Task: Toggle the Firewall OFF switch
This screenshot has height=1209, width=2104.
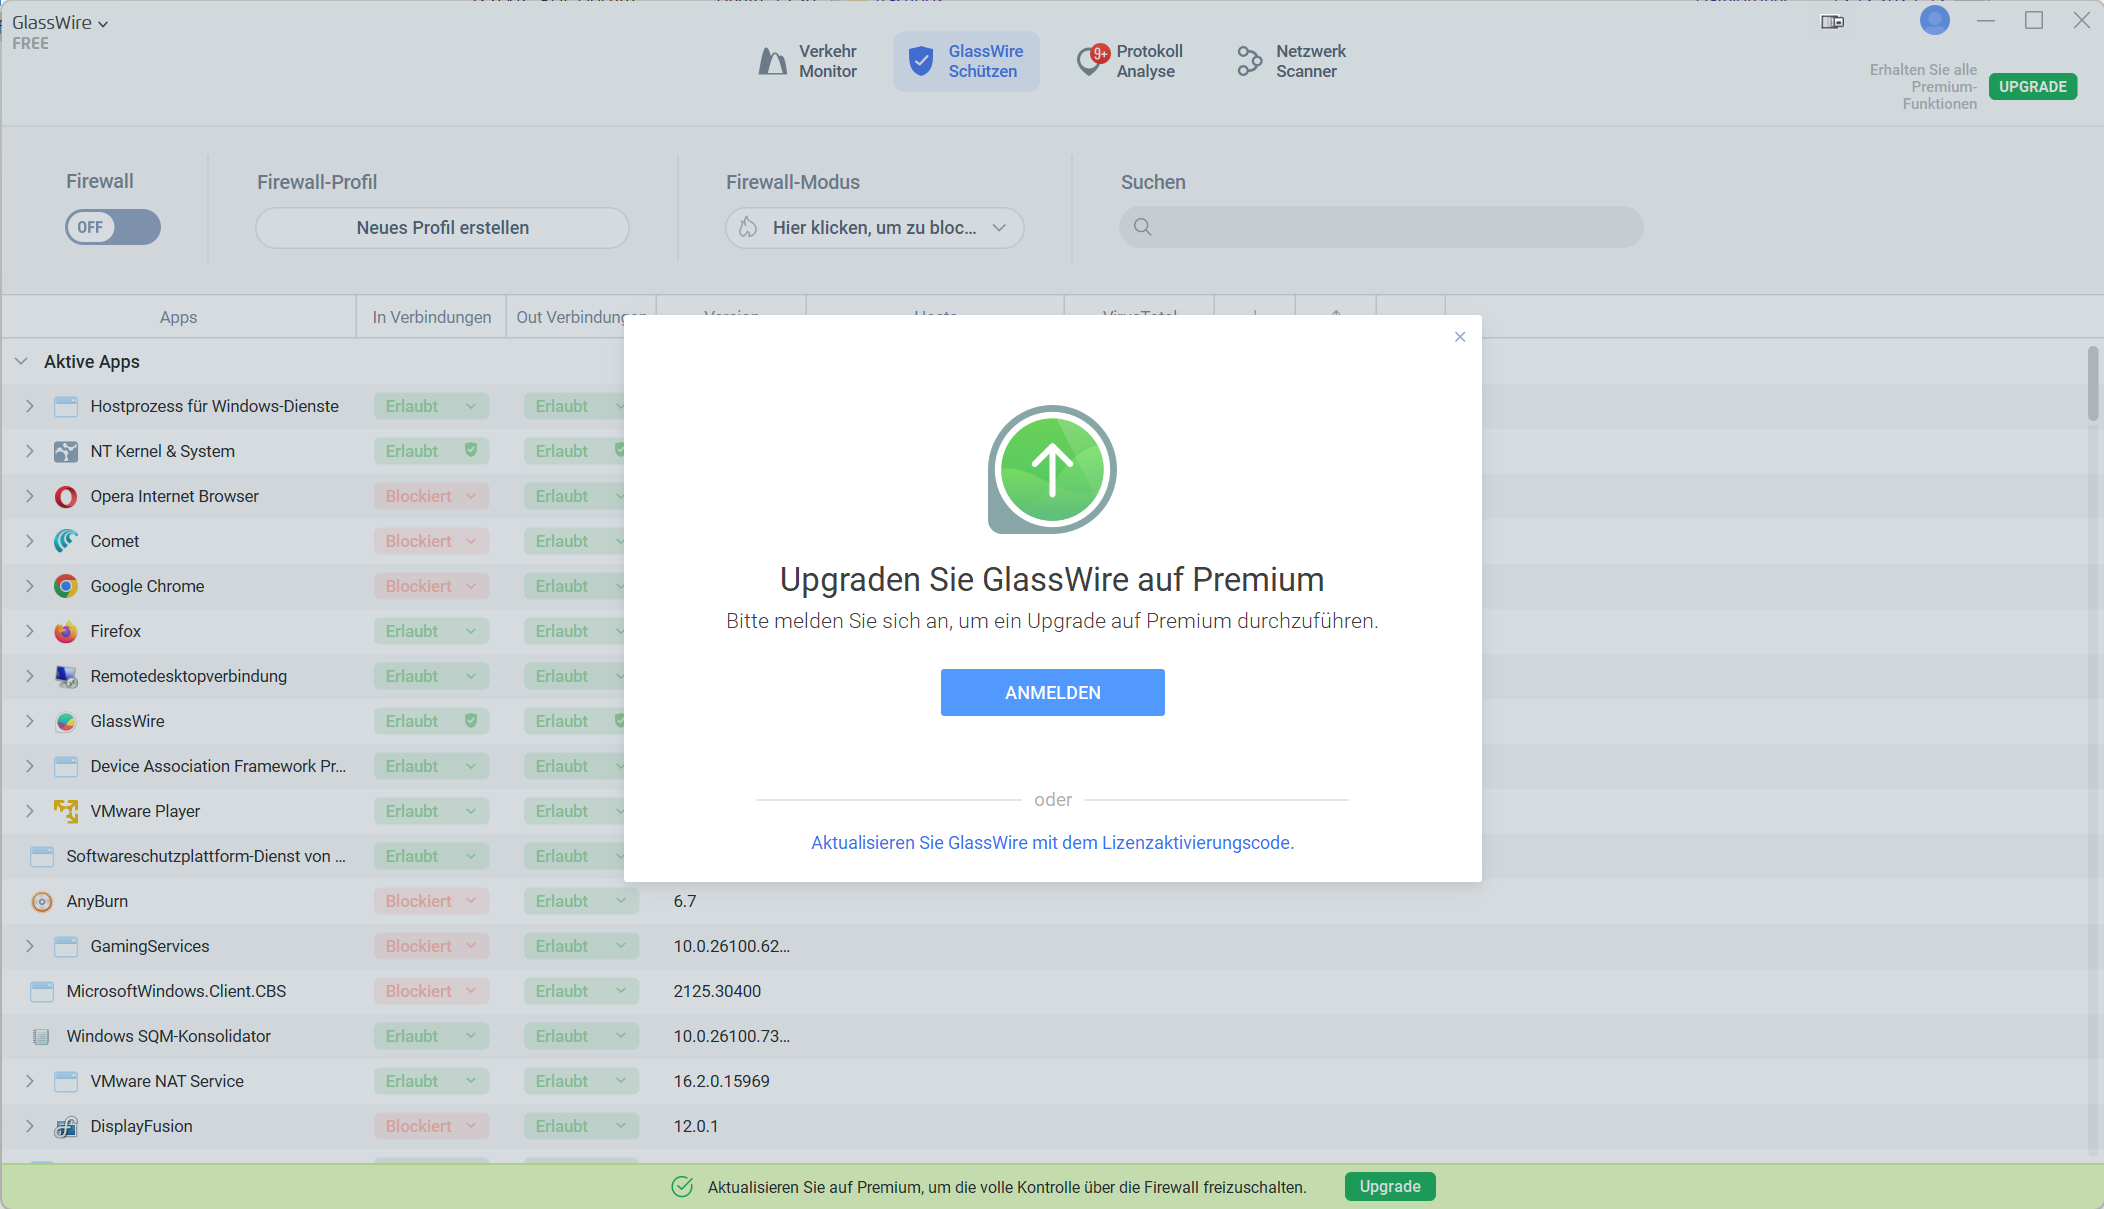Action: 113,227
